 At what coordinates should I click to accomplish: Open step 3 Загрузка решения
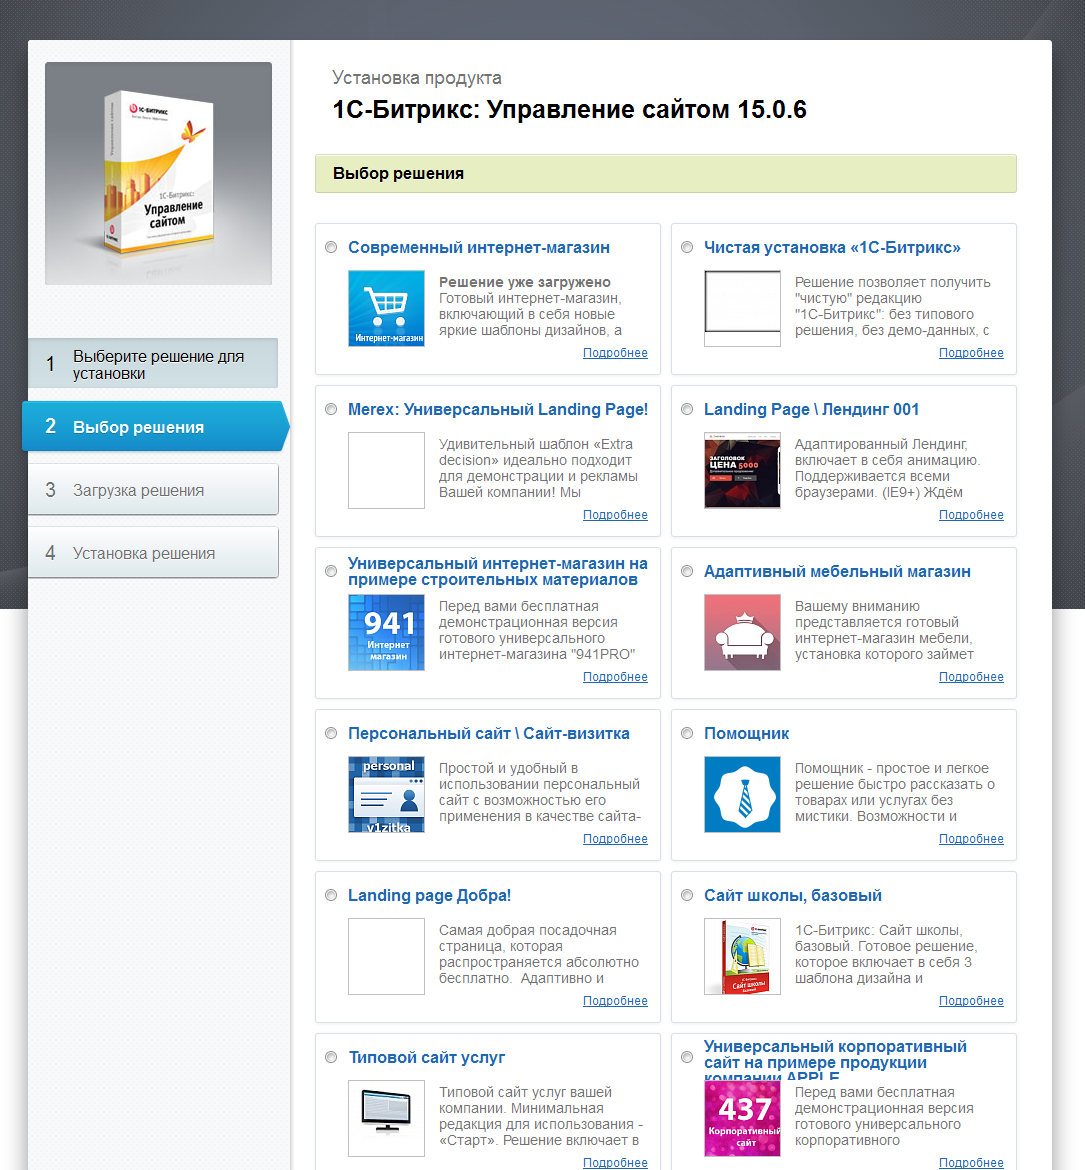153,489
